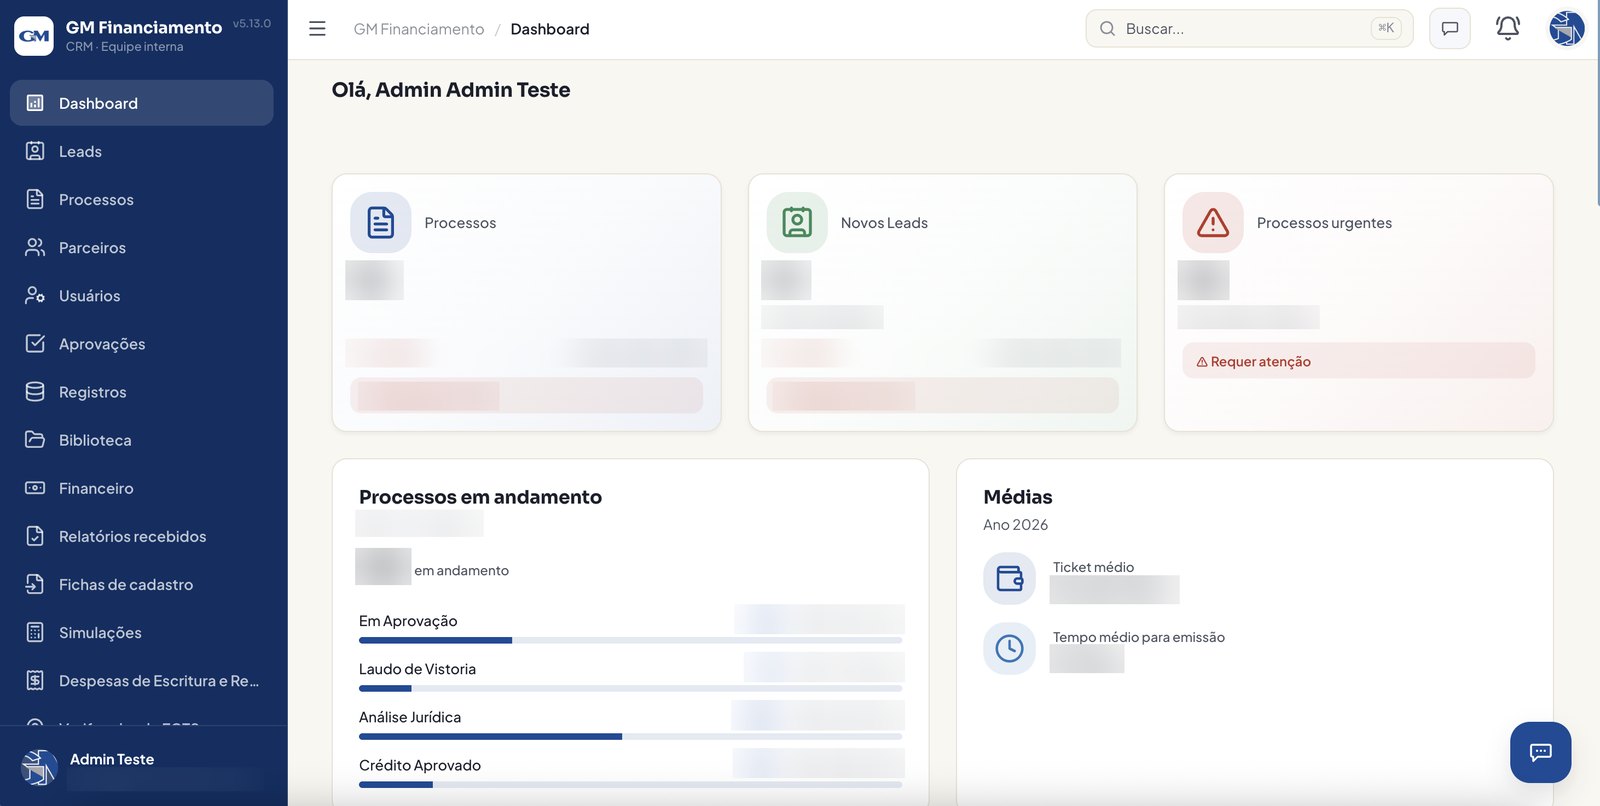The height and width of the screenshot is (806, 1600).
Task: Click the Registros database icon in sidebar
Action: coord(35,391)
